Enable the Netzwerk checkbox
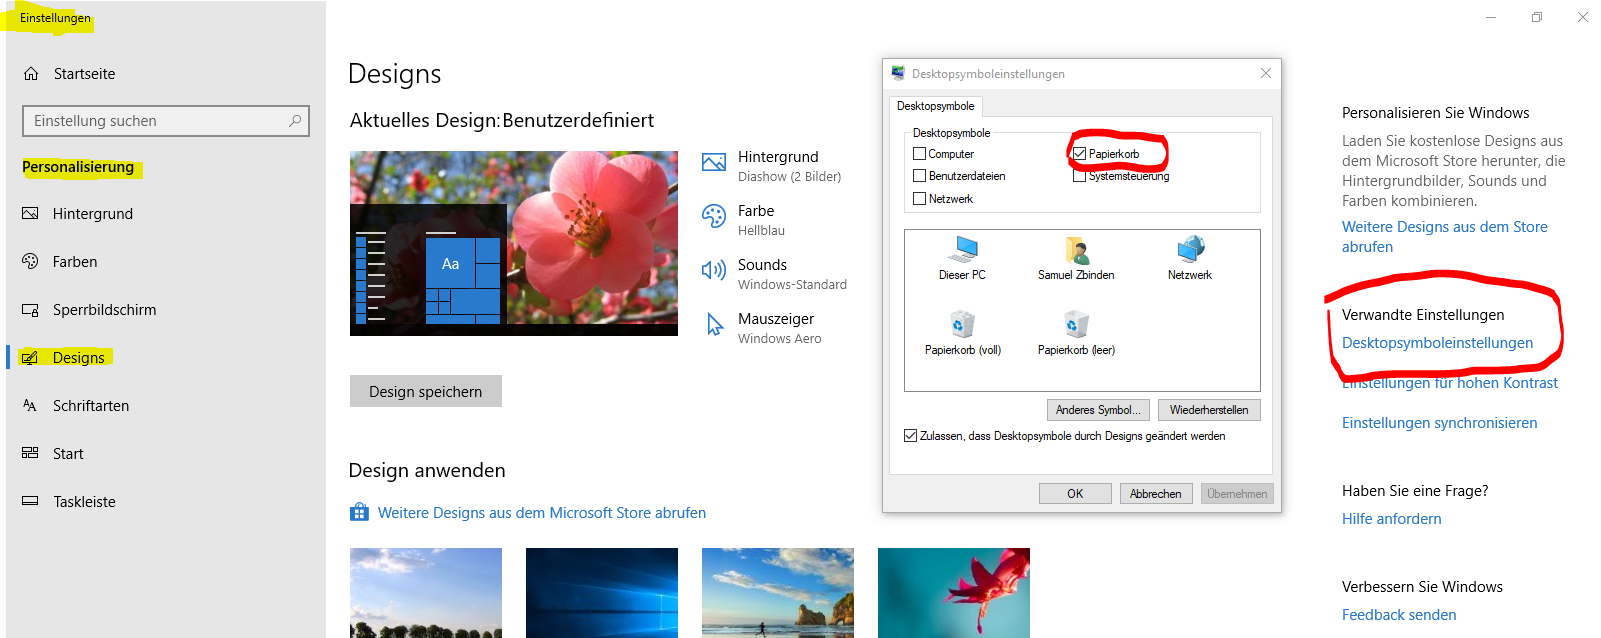The height and width of the screenshot is (638, 1601). 919,199
